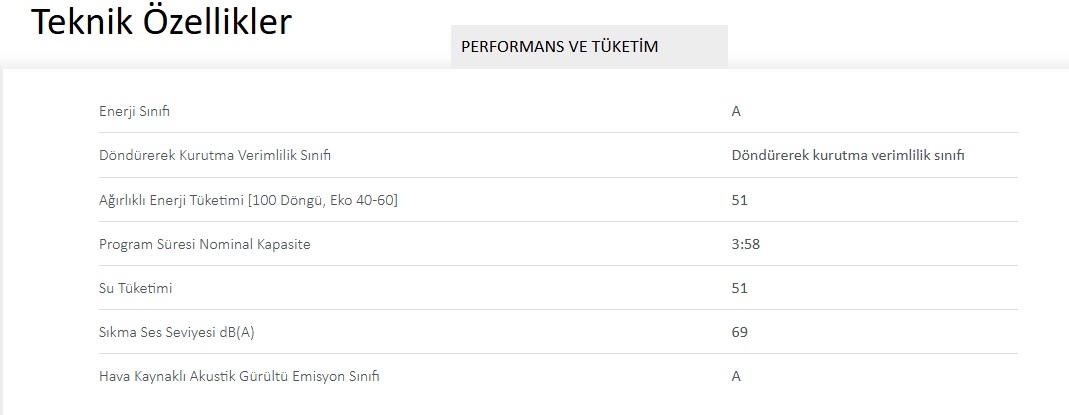
Task: Open the PERFORMANS VE TÜKETİM tab
Action: (589, 46)
